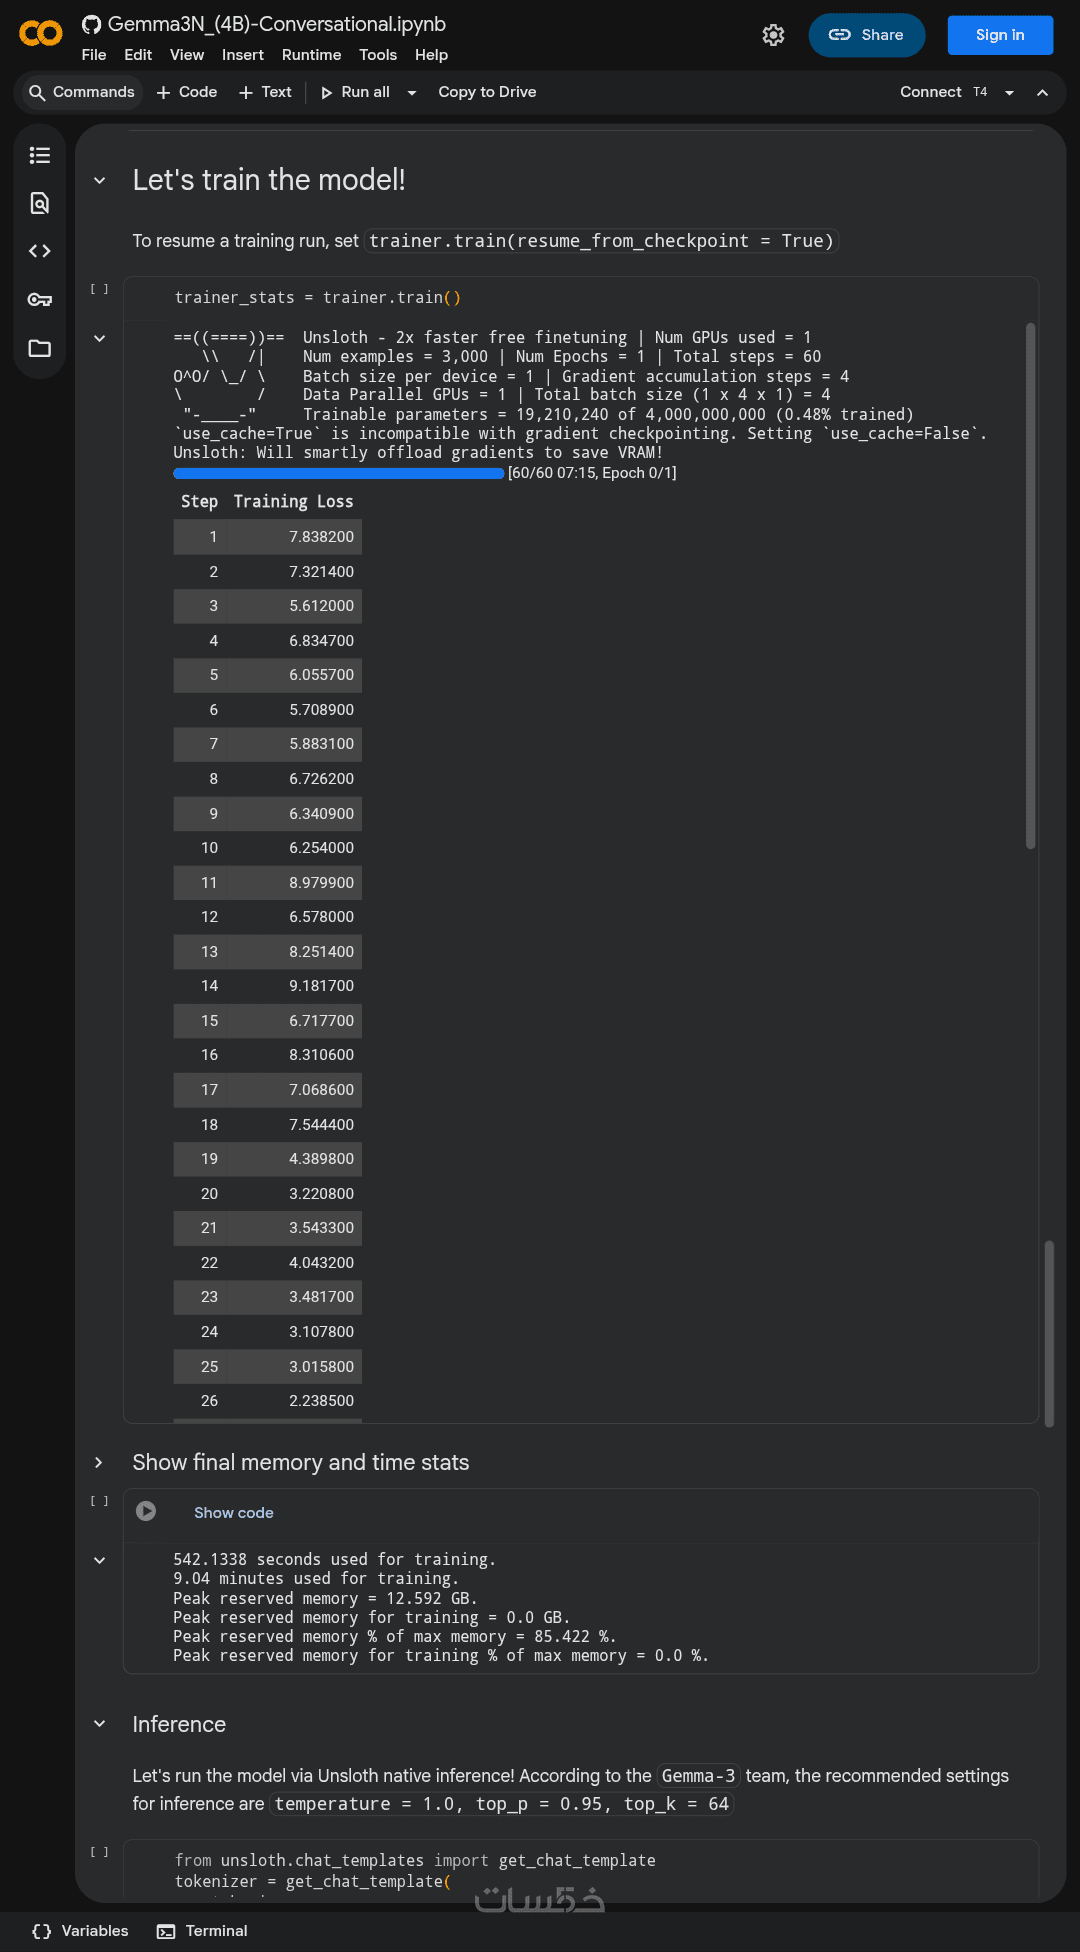
Task: Expand "Show final memory and time stats" section
Action: click(99, 1463)
